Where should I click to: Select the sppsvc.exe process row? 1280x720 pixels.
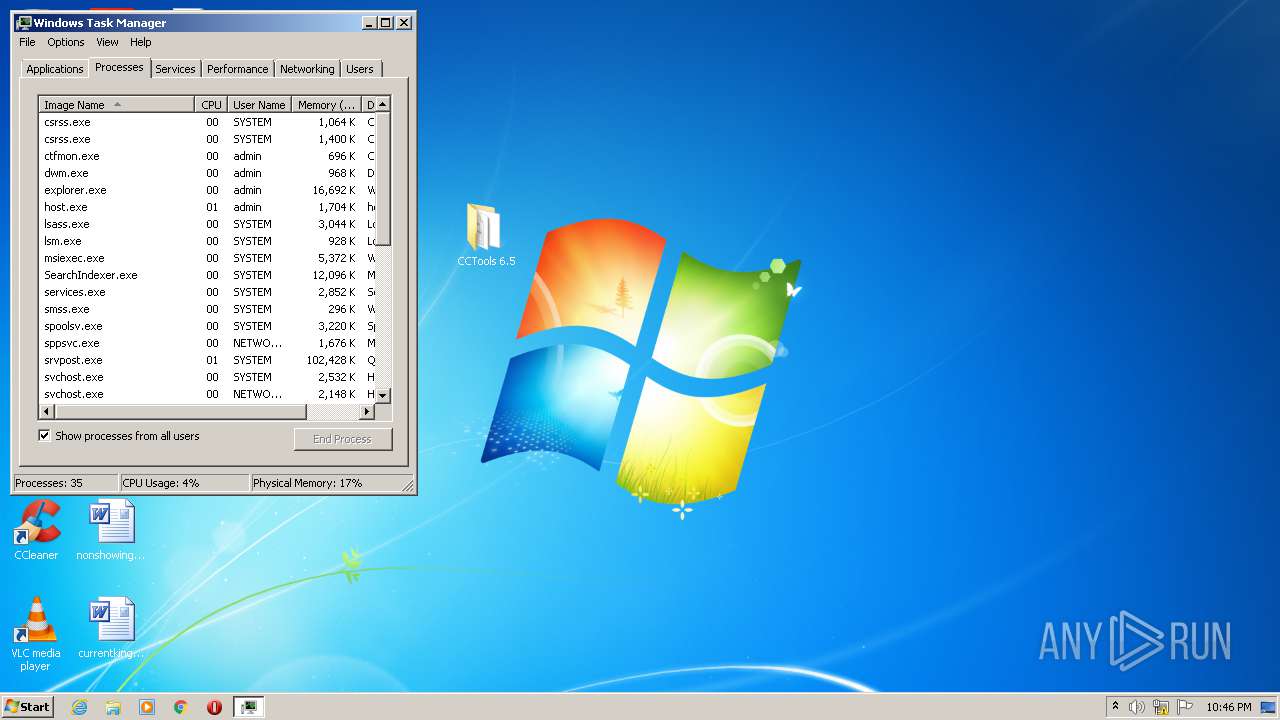207,343
